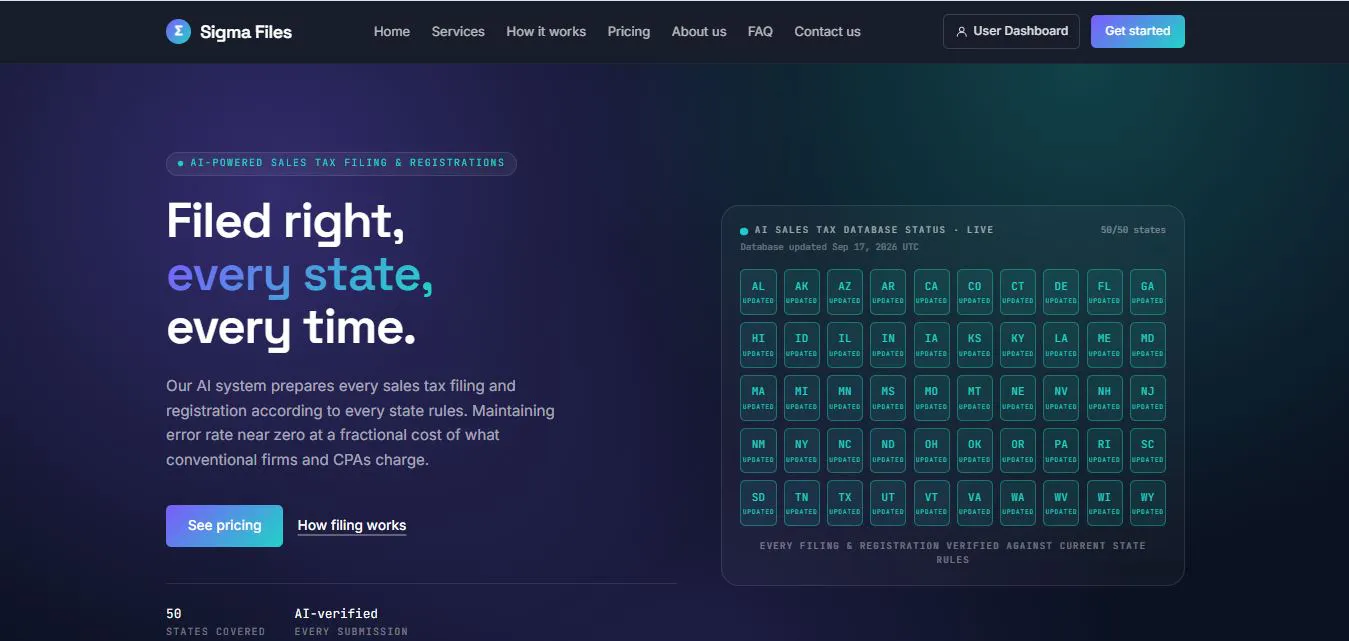This screenshot has width=1349, height=641.
Task: Select the AI-powered sales tax filing badge
Action: pos(341,163)
